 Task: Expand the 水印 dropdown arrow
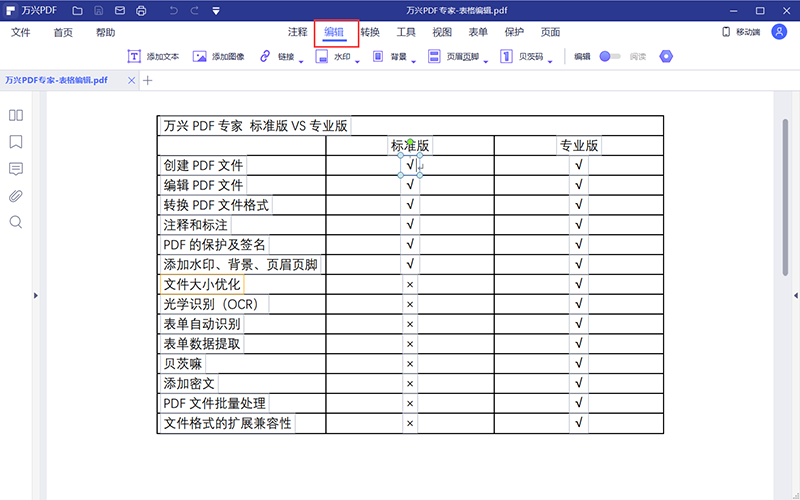point(357,62)
